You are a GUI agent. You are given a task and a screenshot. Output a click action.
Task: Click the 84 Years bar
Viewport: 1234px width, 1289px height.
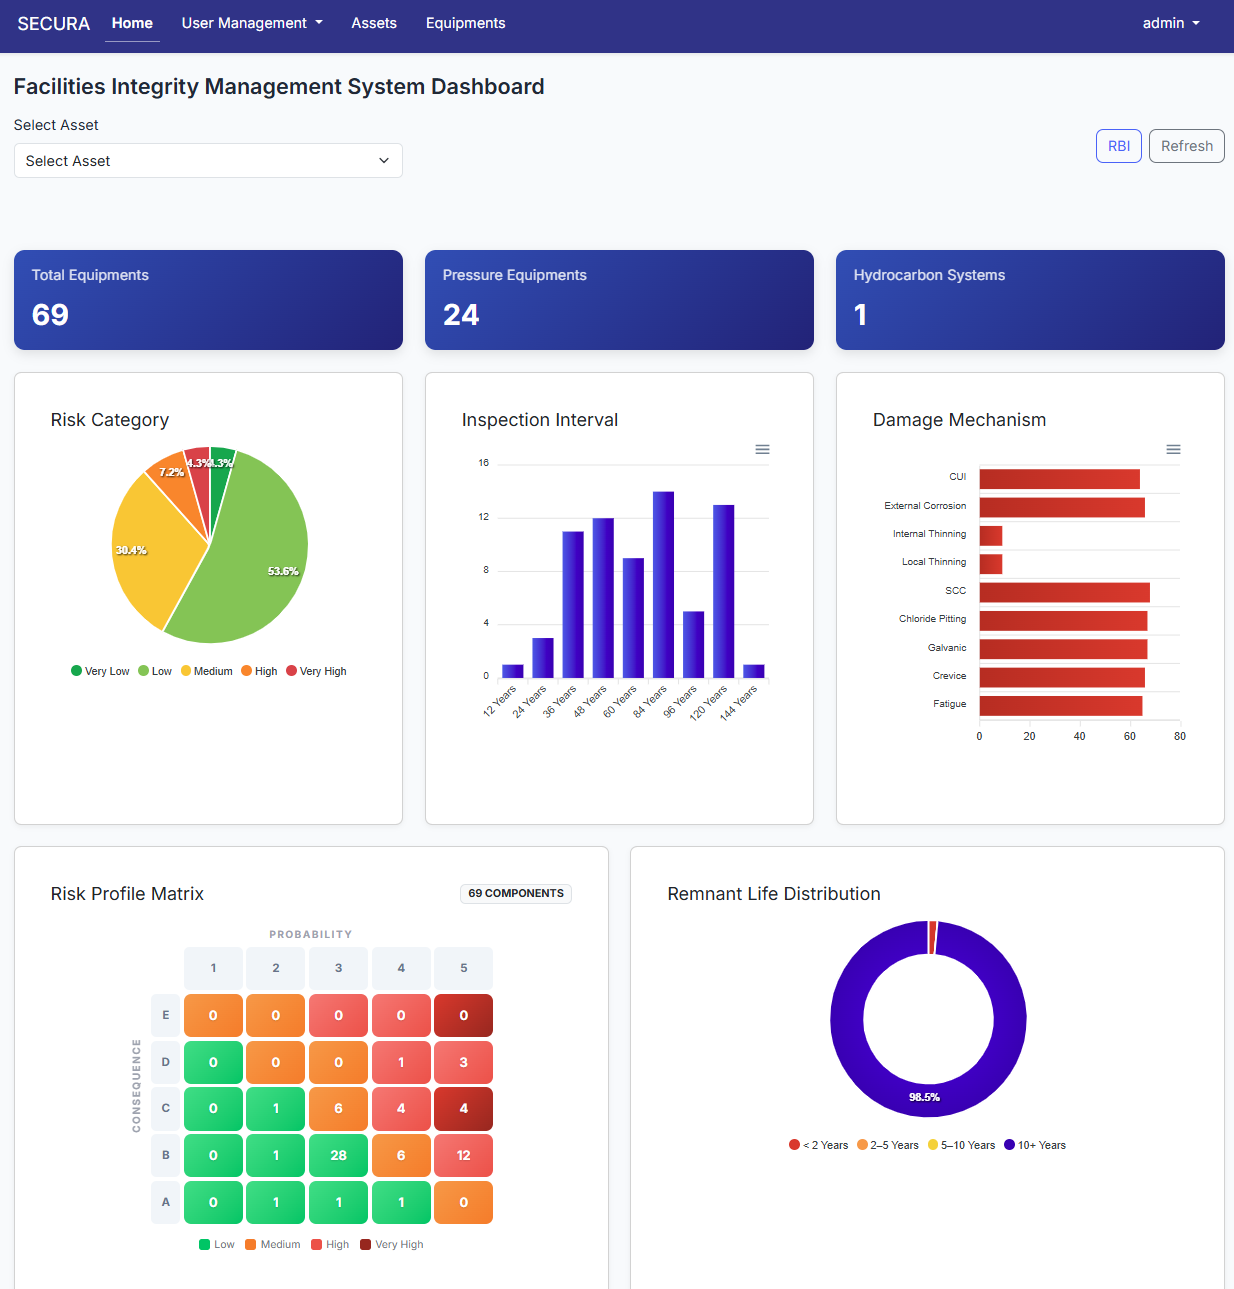click(x=663, y=584)
